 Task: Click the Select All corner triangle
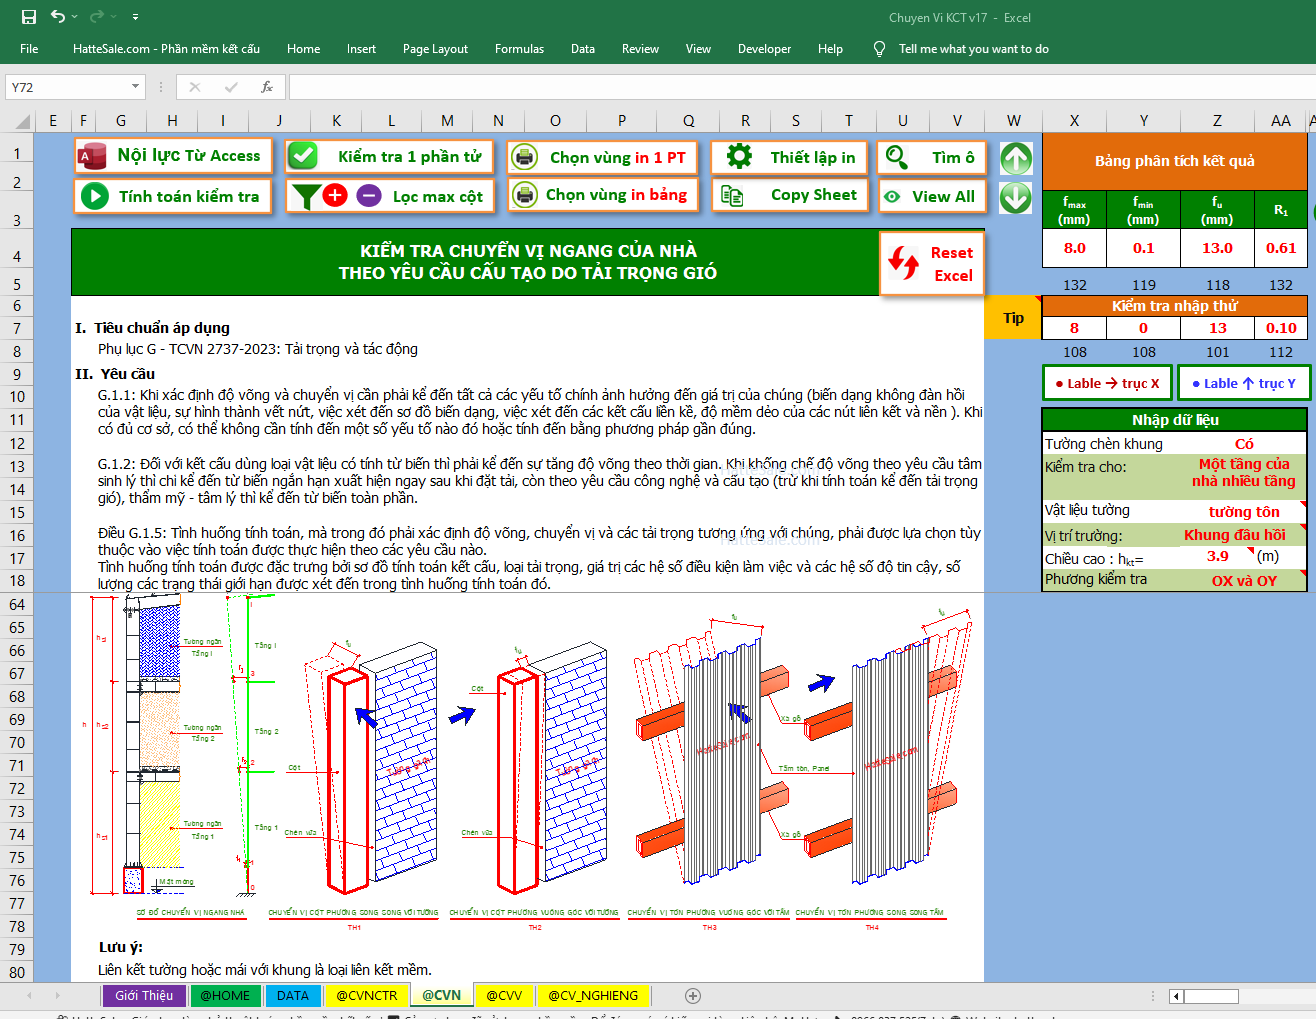tap(23, 121)
